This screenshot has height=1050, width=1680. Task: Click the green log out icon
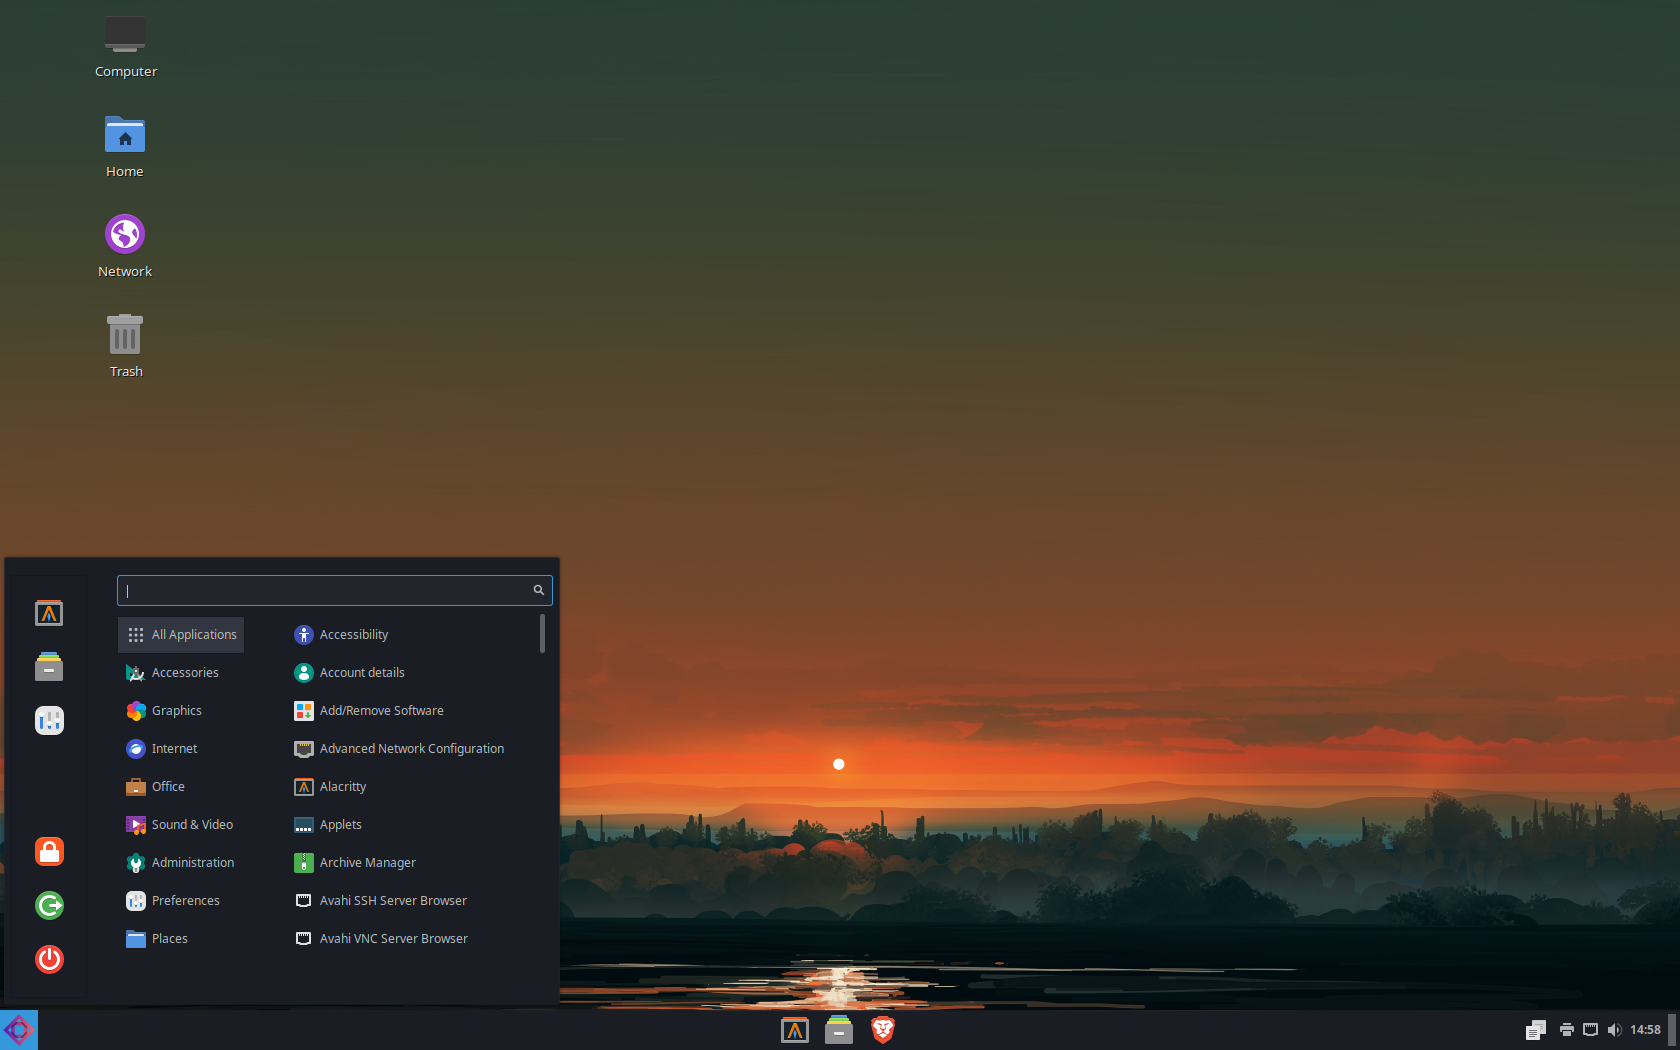click(x=49, y=905)
